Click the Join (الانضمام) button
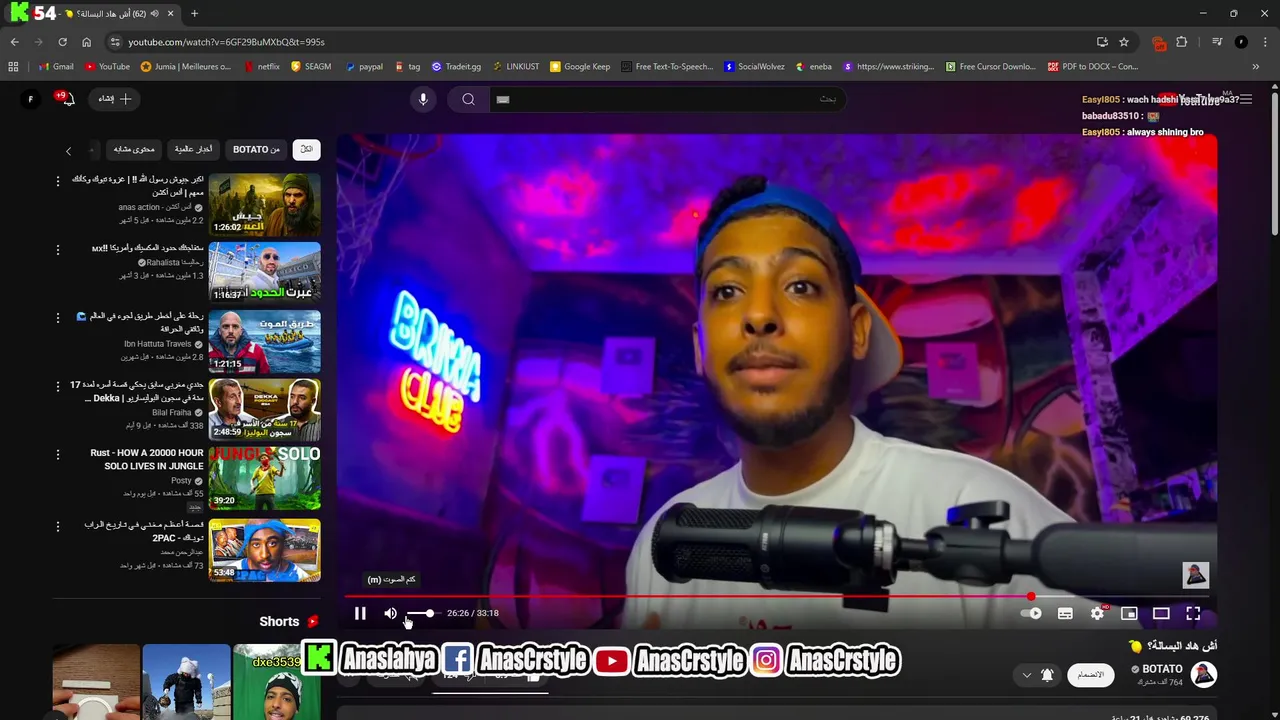 pyautogui.click(x=1091, y=675)
